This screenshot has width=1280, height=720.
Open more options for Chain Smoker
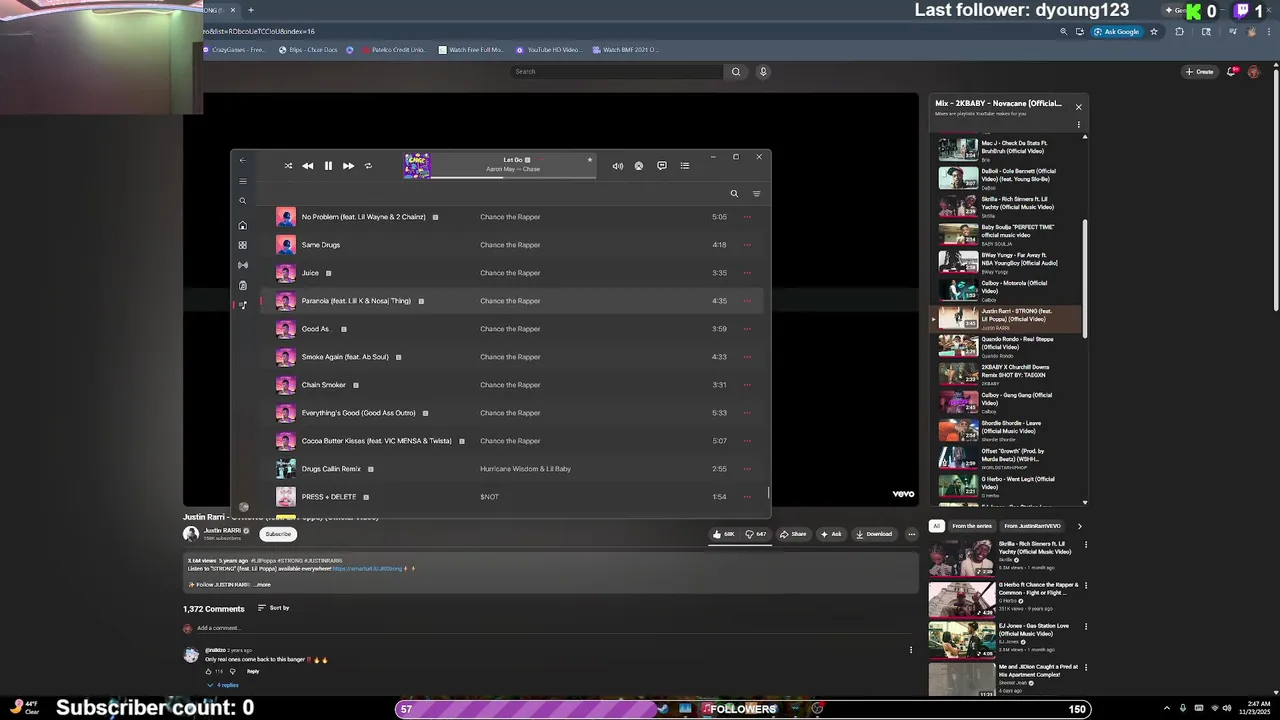747,385
